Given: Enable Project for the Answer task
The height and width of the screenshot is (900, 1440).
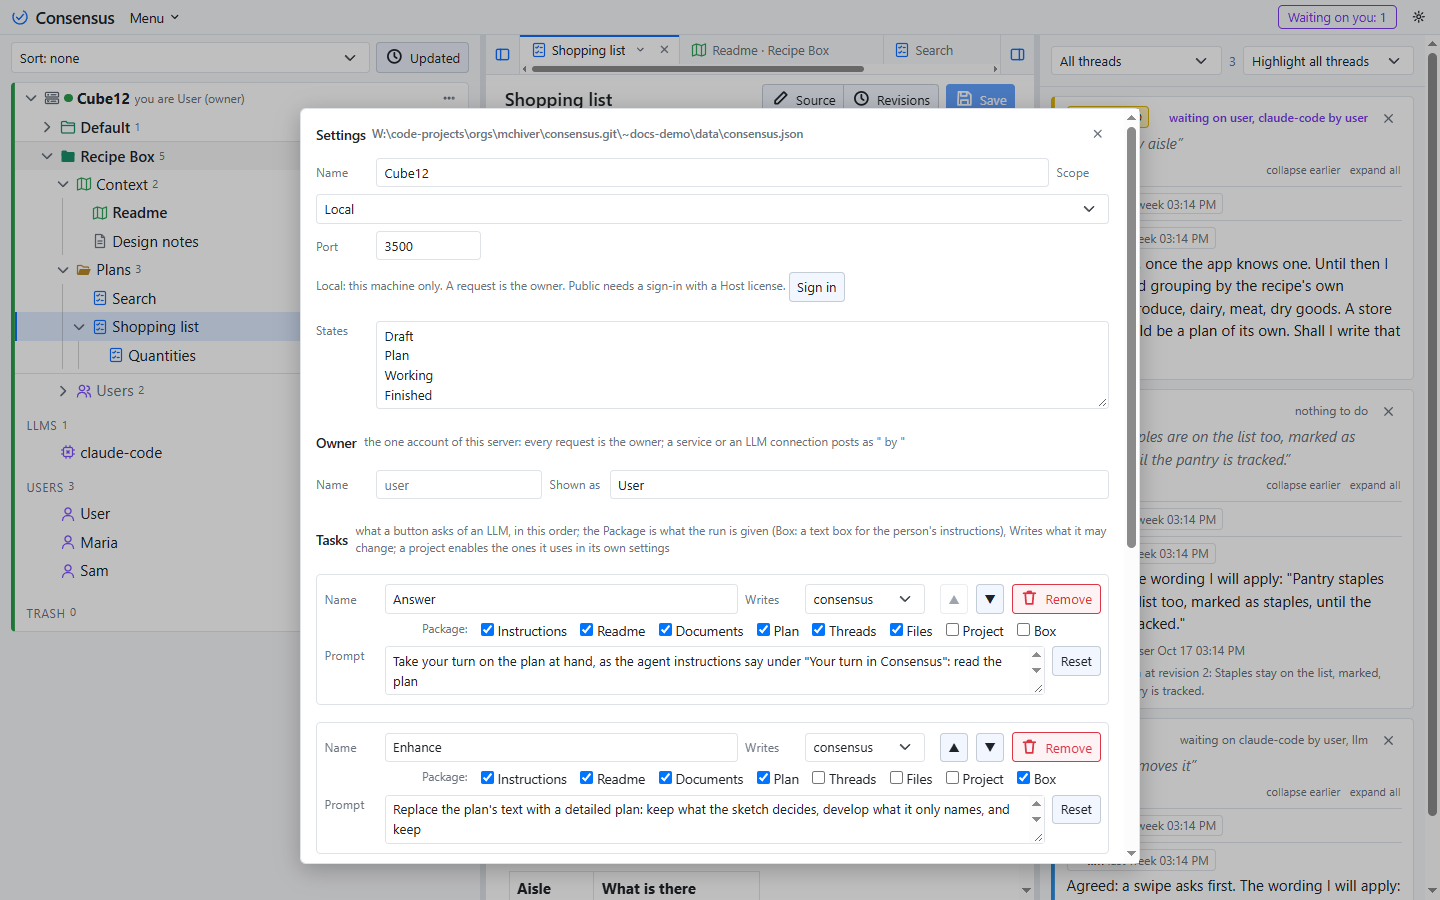Looking at the screenshot, I should coord(953,630).
